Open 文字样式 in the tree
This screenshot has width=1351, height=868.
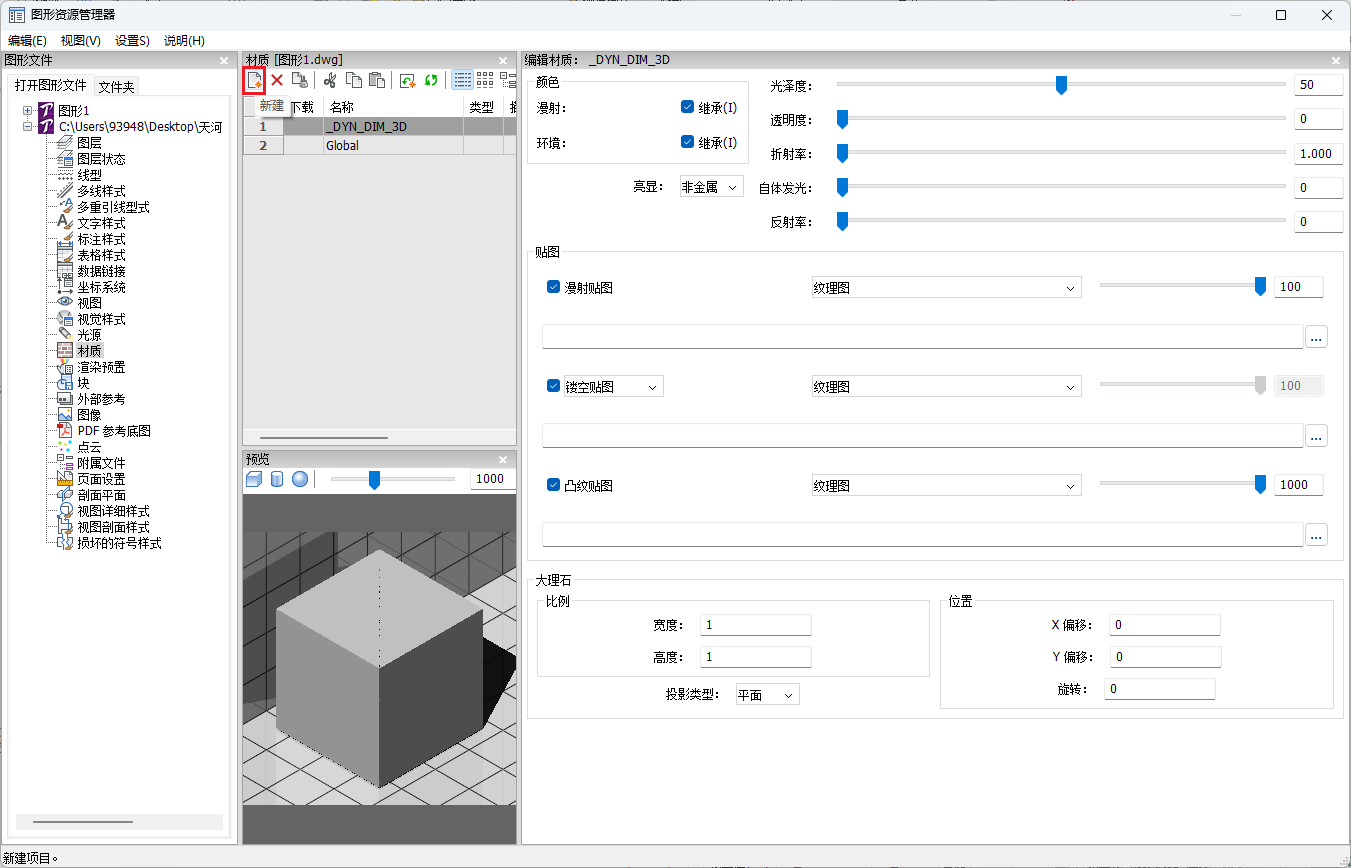(101, 223)
